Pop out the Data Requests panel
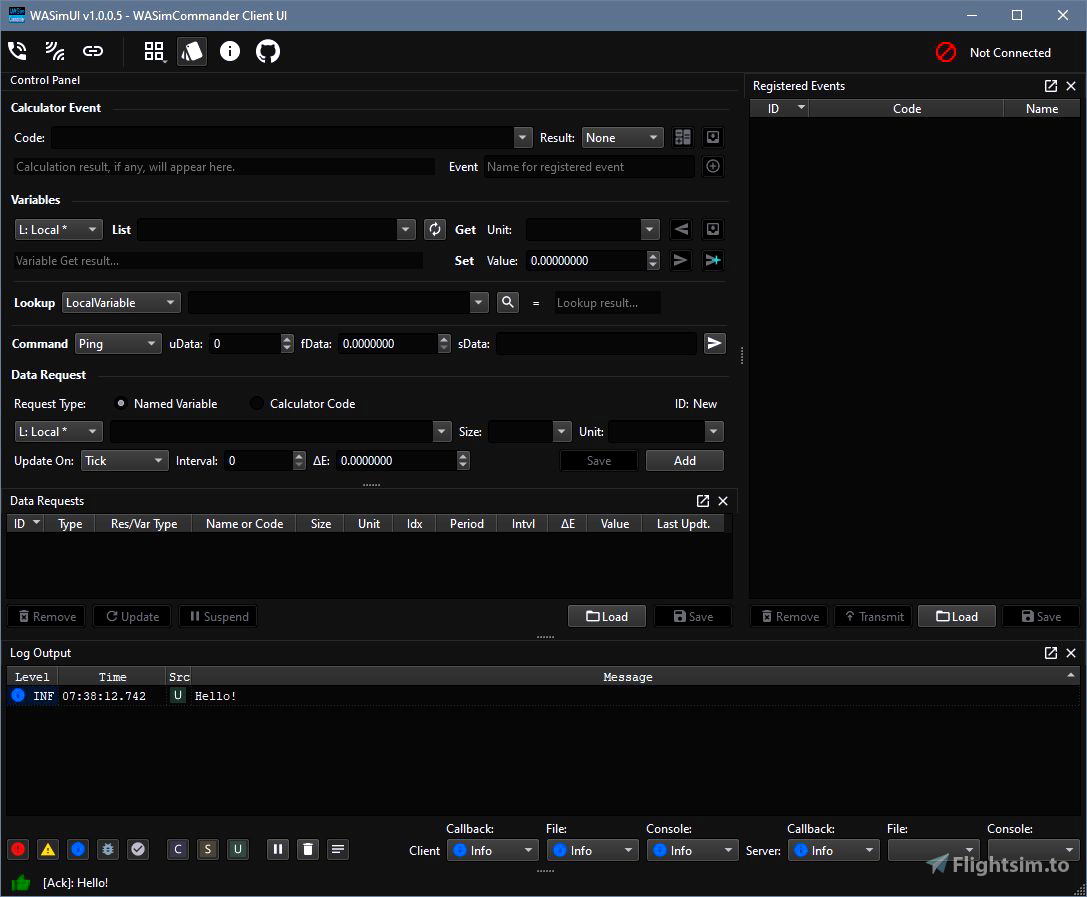 tap(703, 500)
